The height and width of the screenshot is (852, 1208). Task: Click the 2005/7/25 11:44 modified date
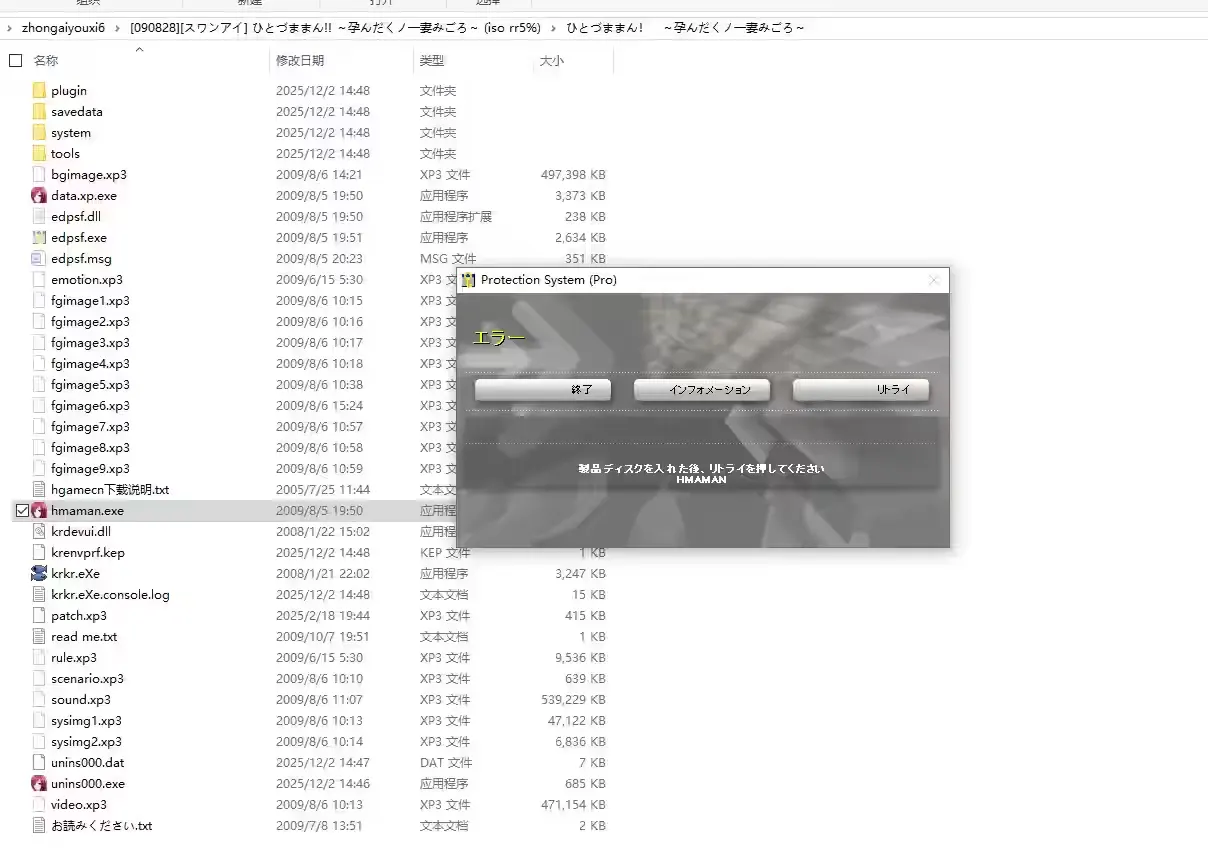pyautogui.click(x=323, y=489)
